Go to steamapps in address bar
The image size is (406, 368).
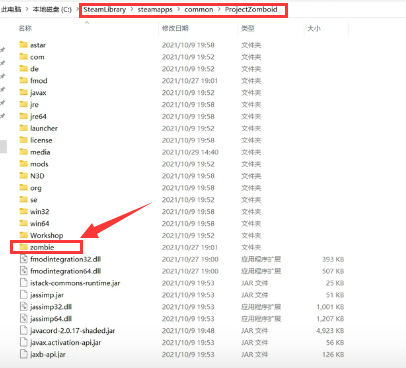pos(155,10)
